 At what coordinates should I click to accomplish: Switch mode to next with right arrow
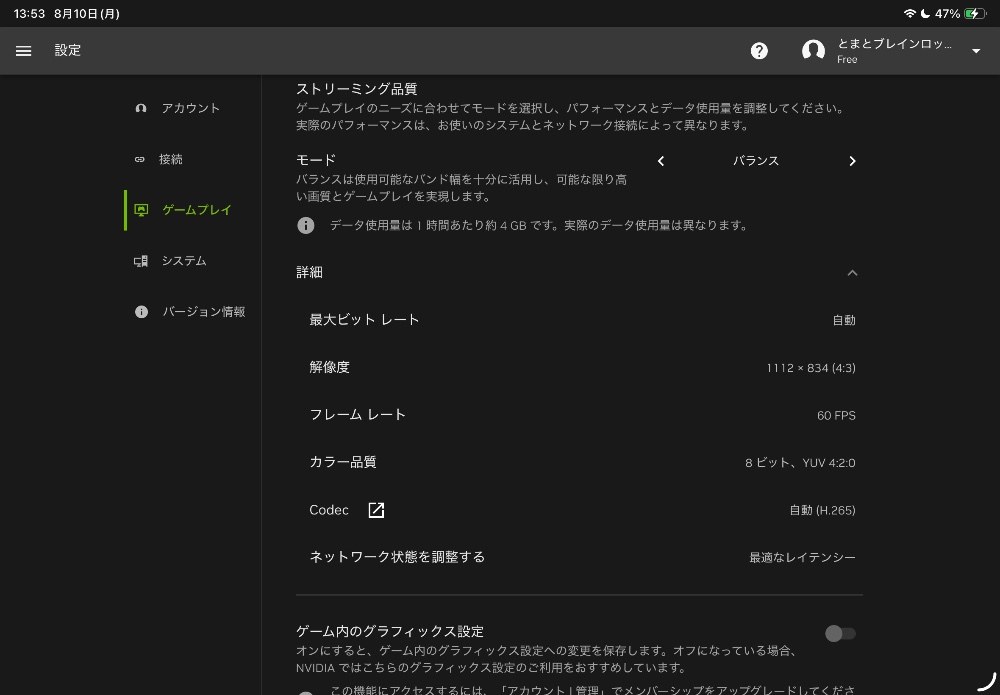pyautogui.click(x=852, y=161)
